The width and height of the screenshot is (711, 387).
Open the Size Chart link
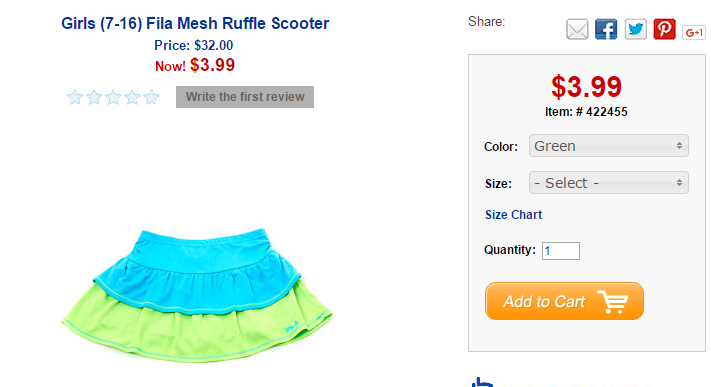pyautogui.click(x=513, y=215)
